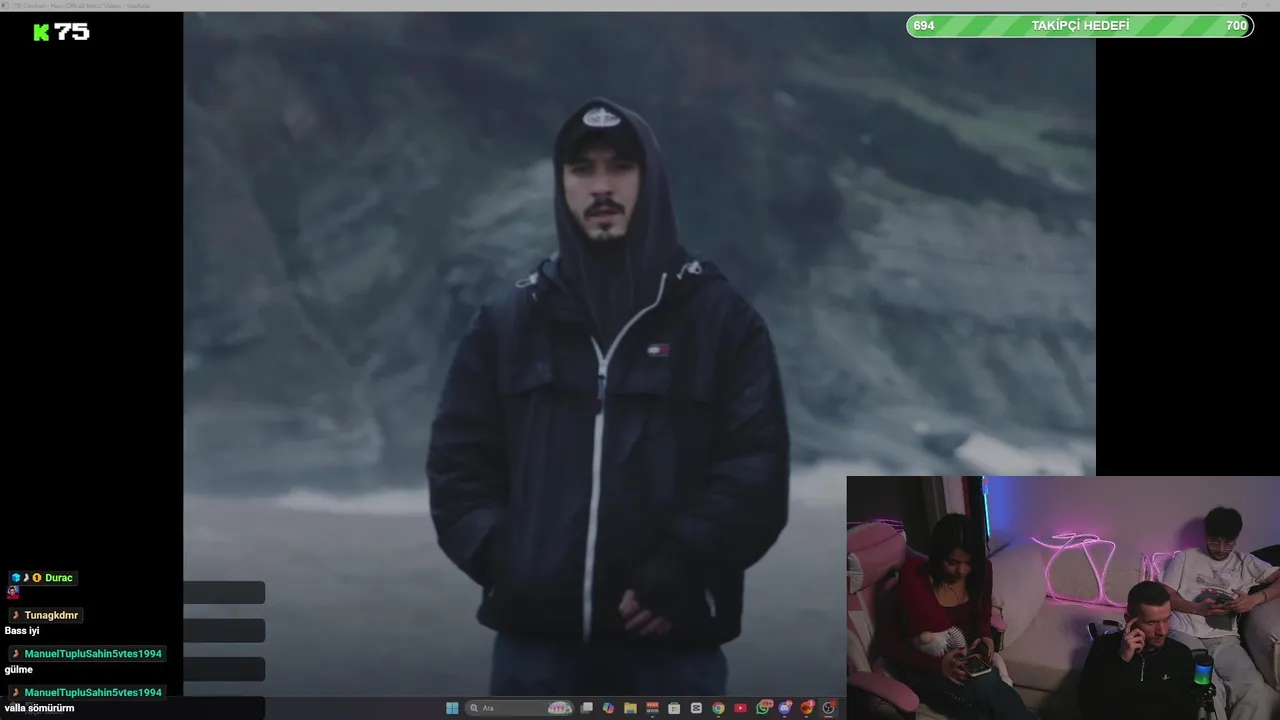Click the 694 current follower count
This screenshot has width=1280, height=720.
click(x=924, y=26)
